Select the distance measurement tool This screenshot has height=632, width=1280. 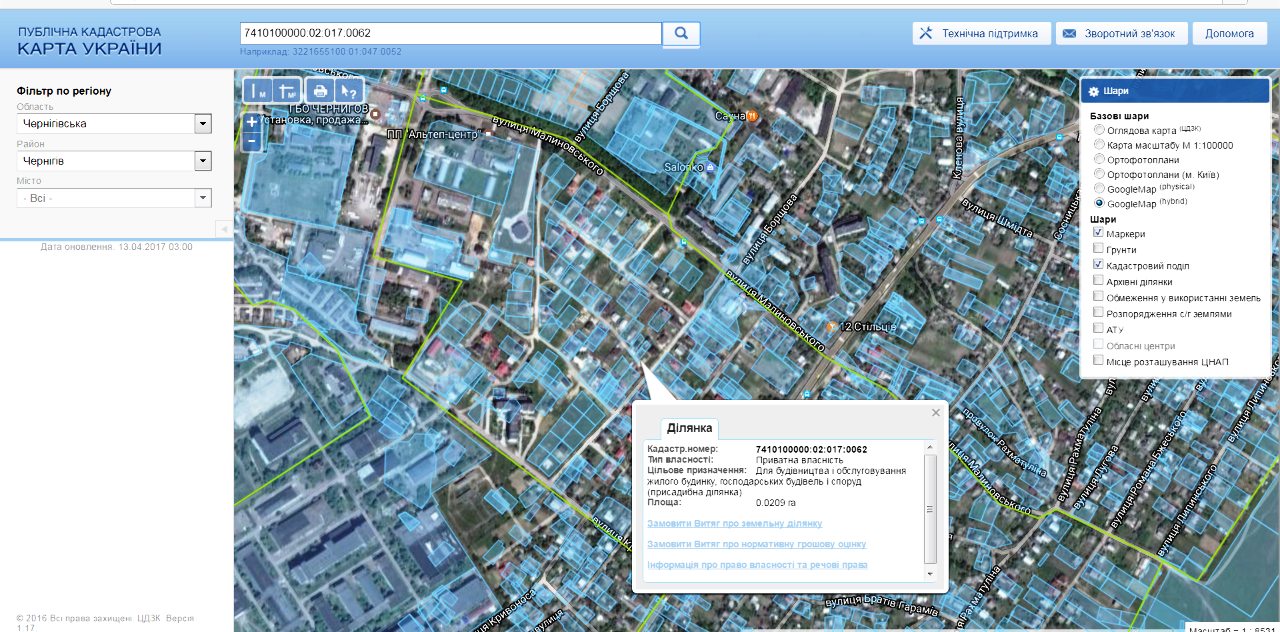pyautogui.click(x=257, y=91)
